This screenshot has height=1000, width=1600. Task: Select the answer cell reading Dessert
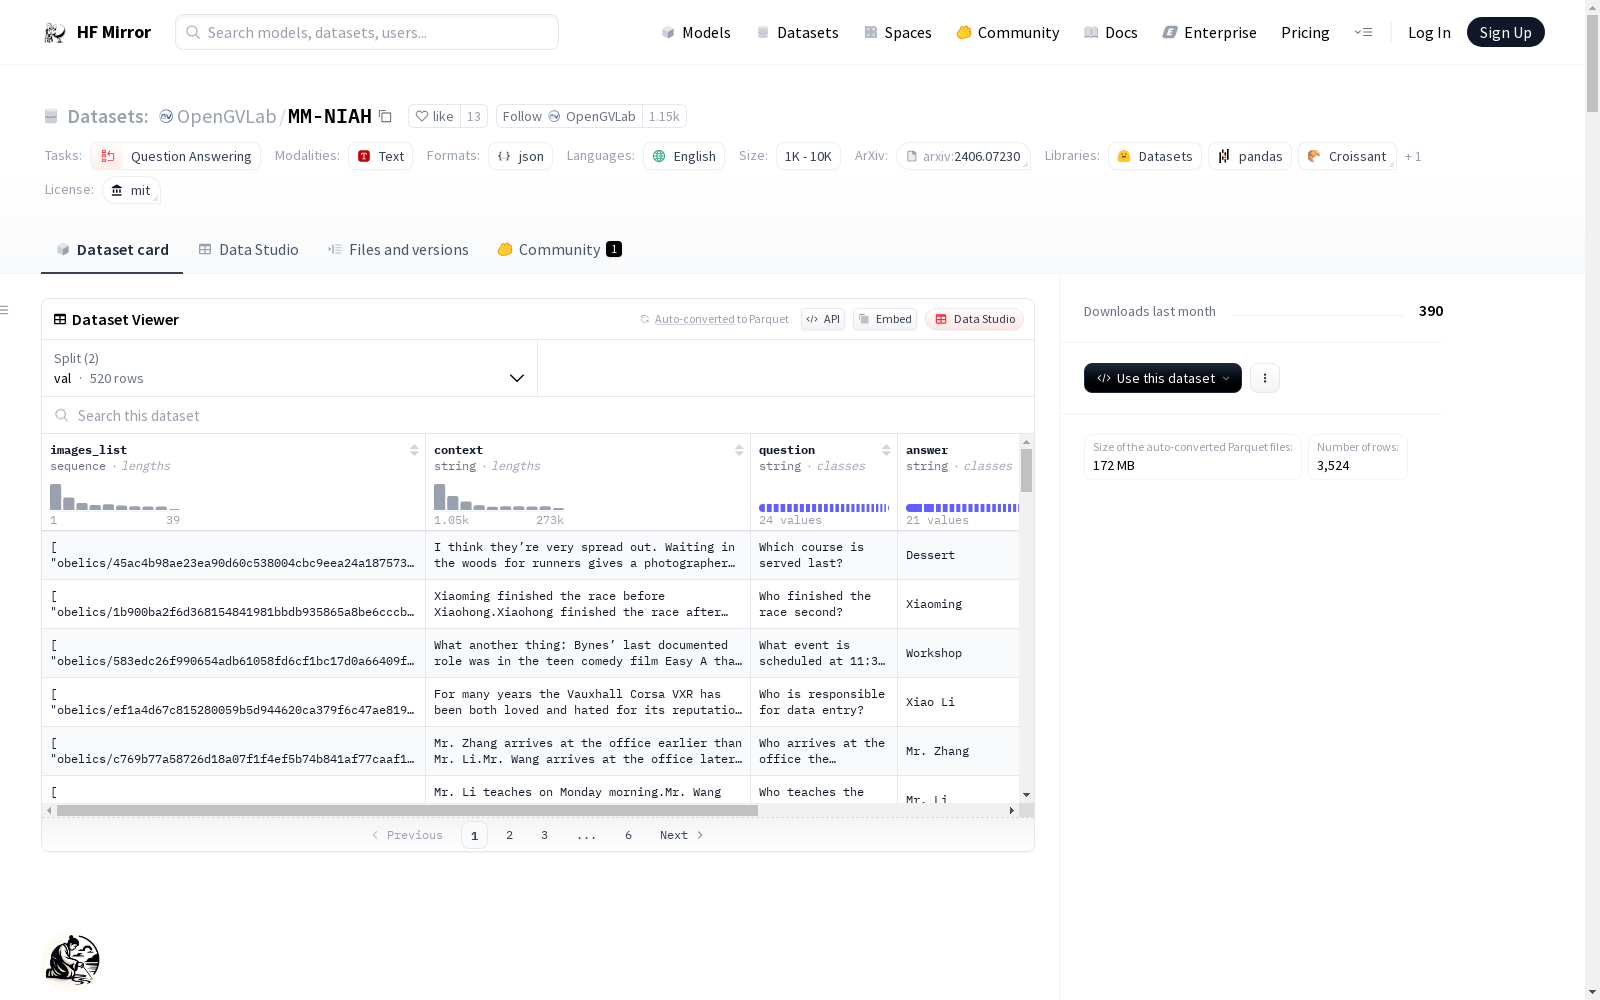pyautogui.click(x=958, y=555)
